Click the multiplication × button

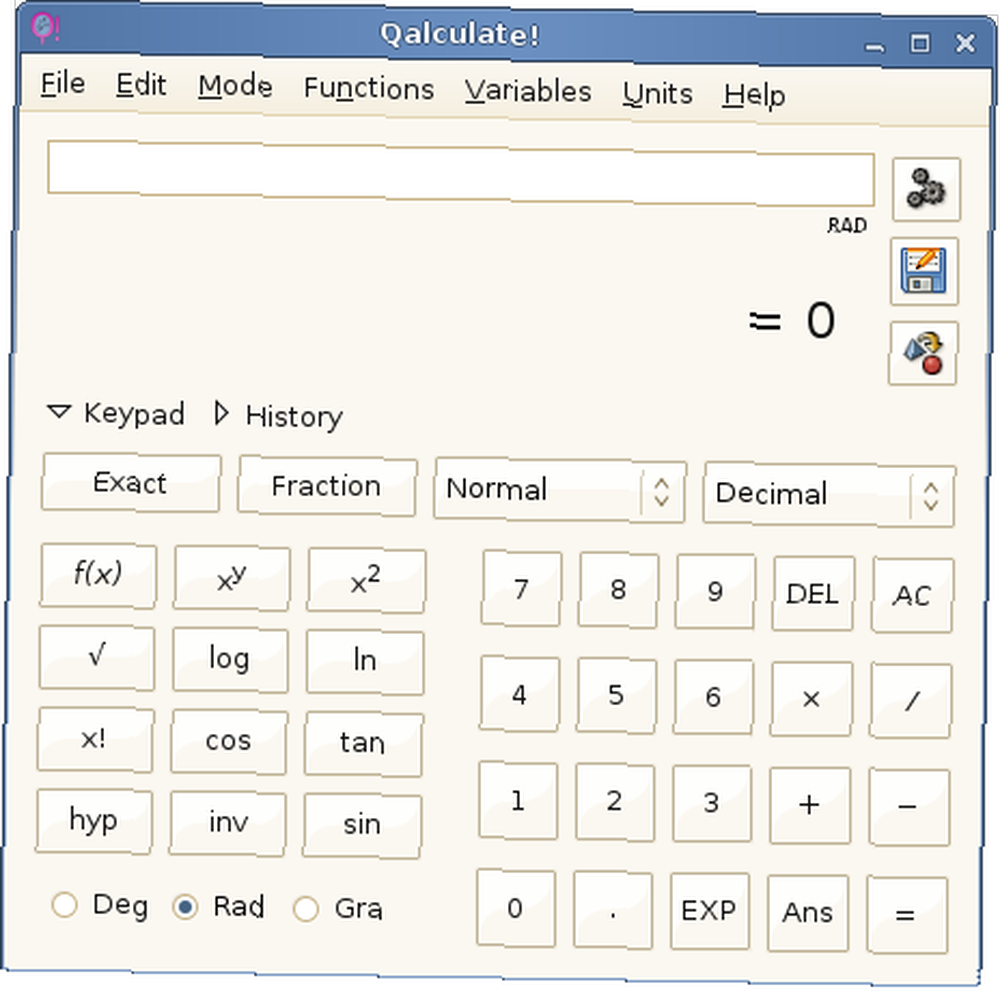click(811, 700)
